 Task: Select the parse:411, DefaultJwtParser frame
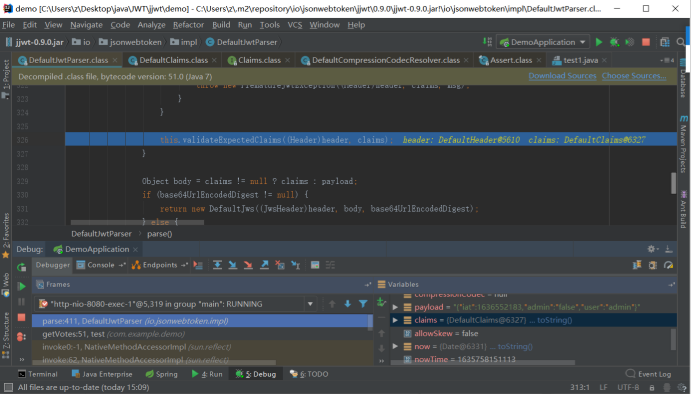coord(202,321)
